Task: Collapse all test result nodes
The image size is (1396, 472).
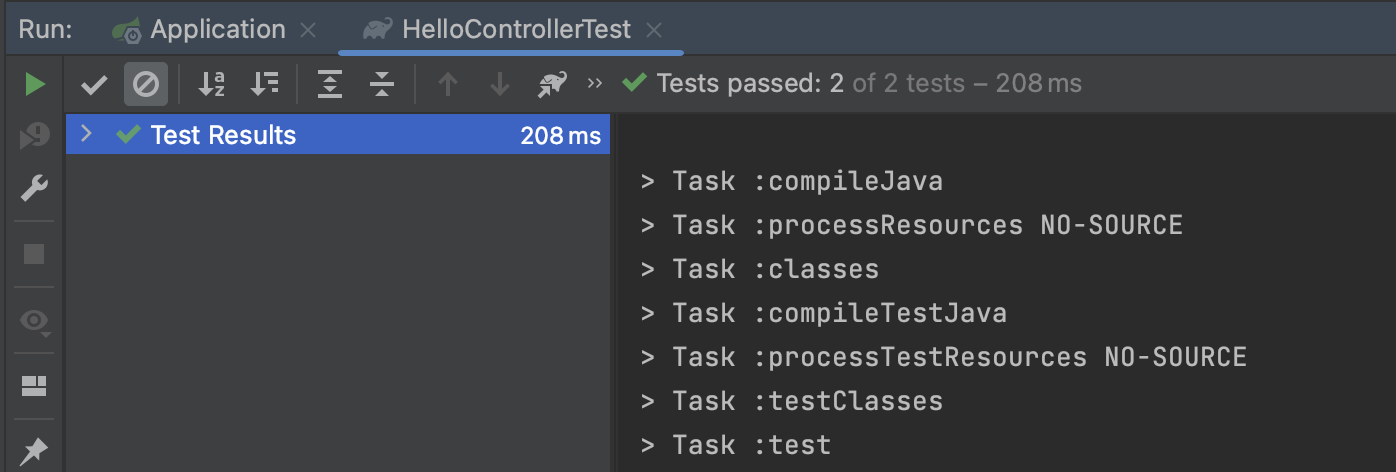Action: coord(381,85)
